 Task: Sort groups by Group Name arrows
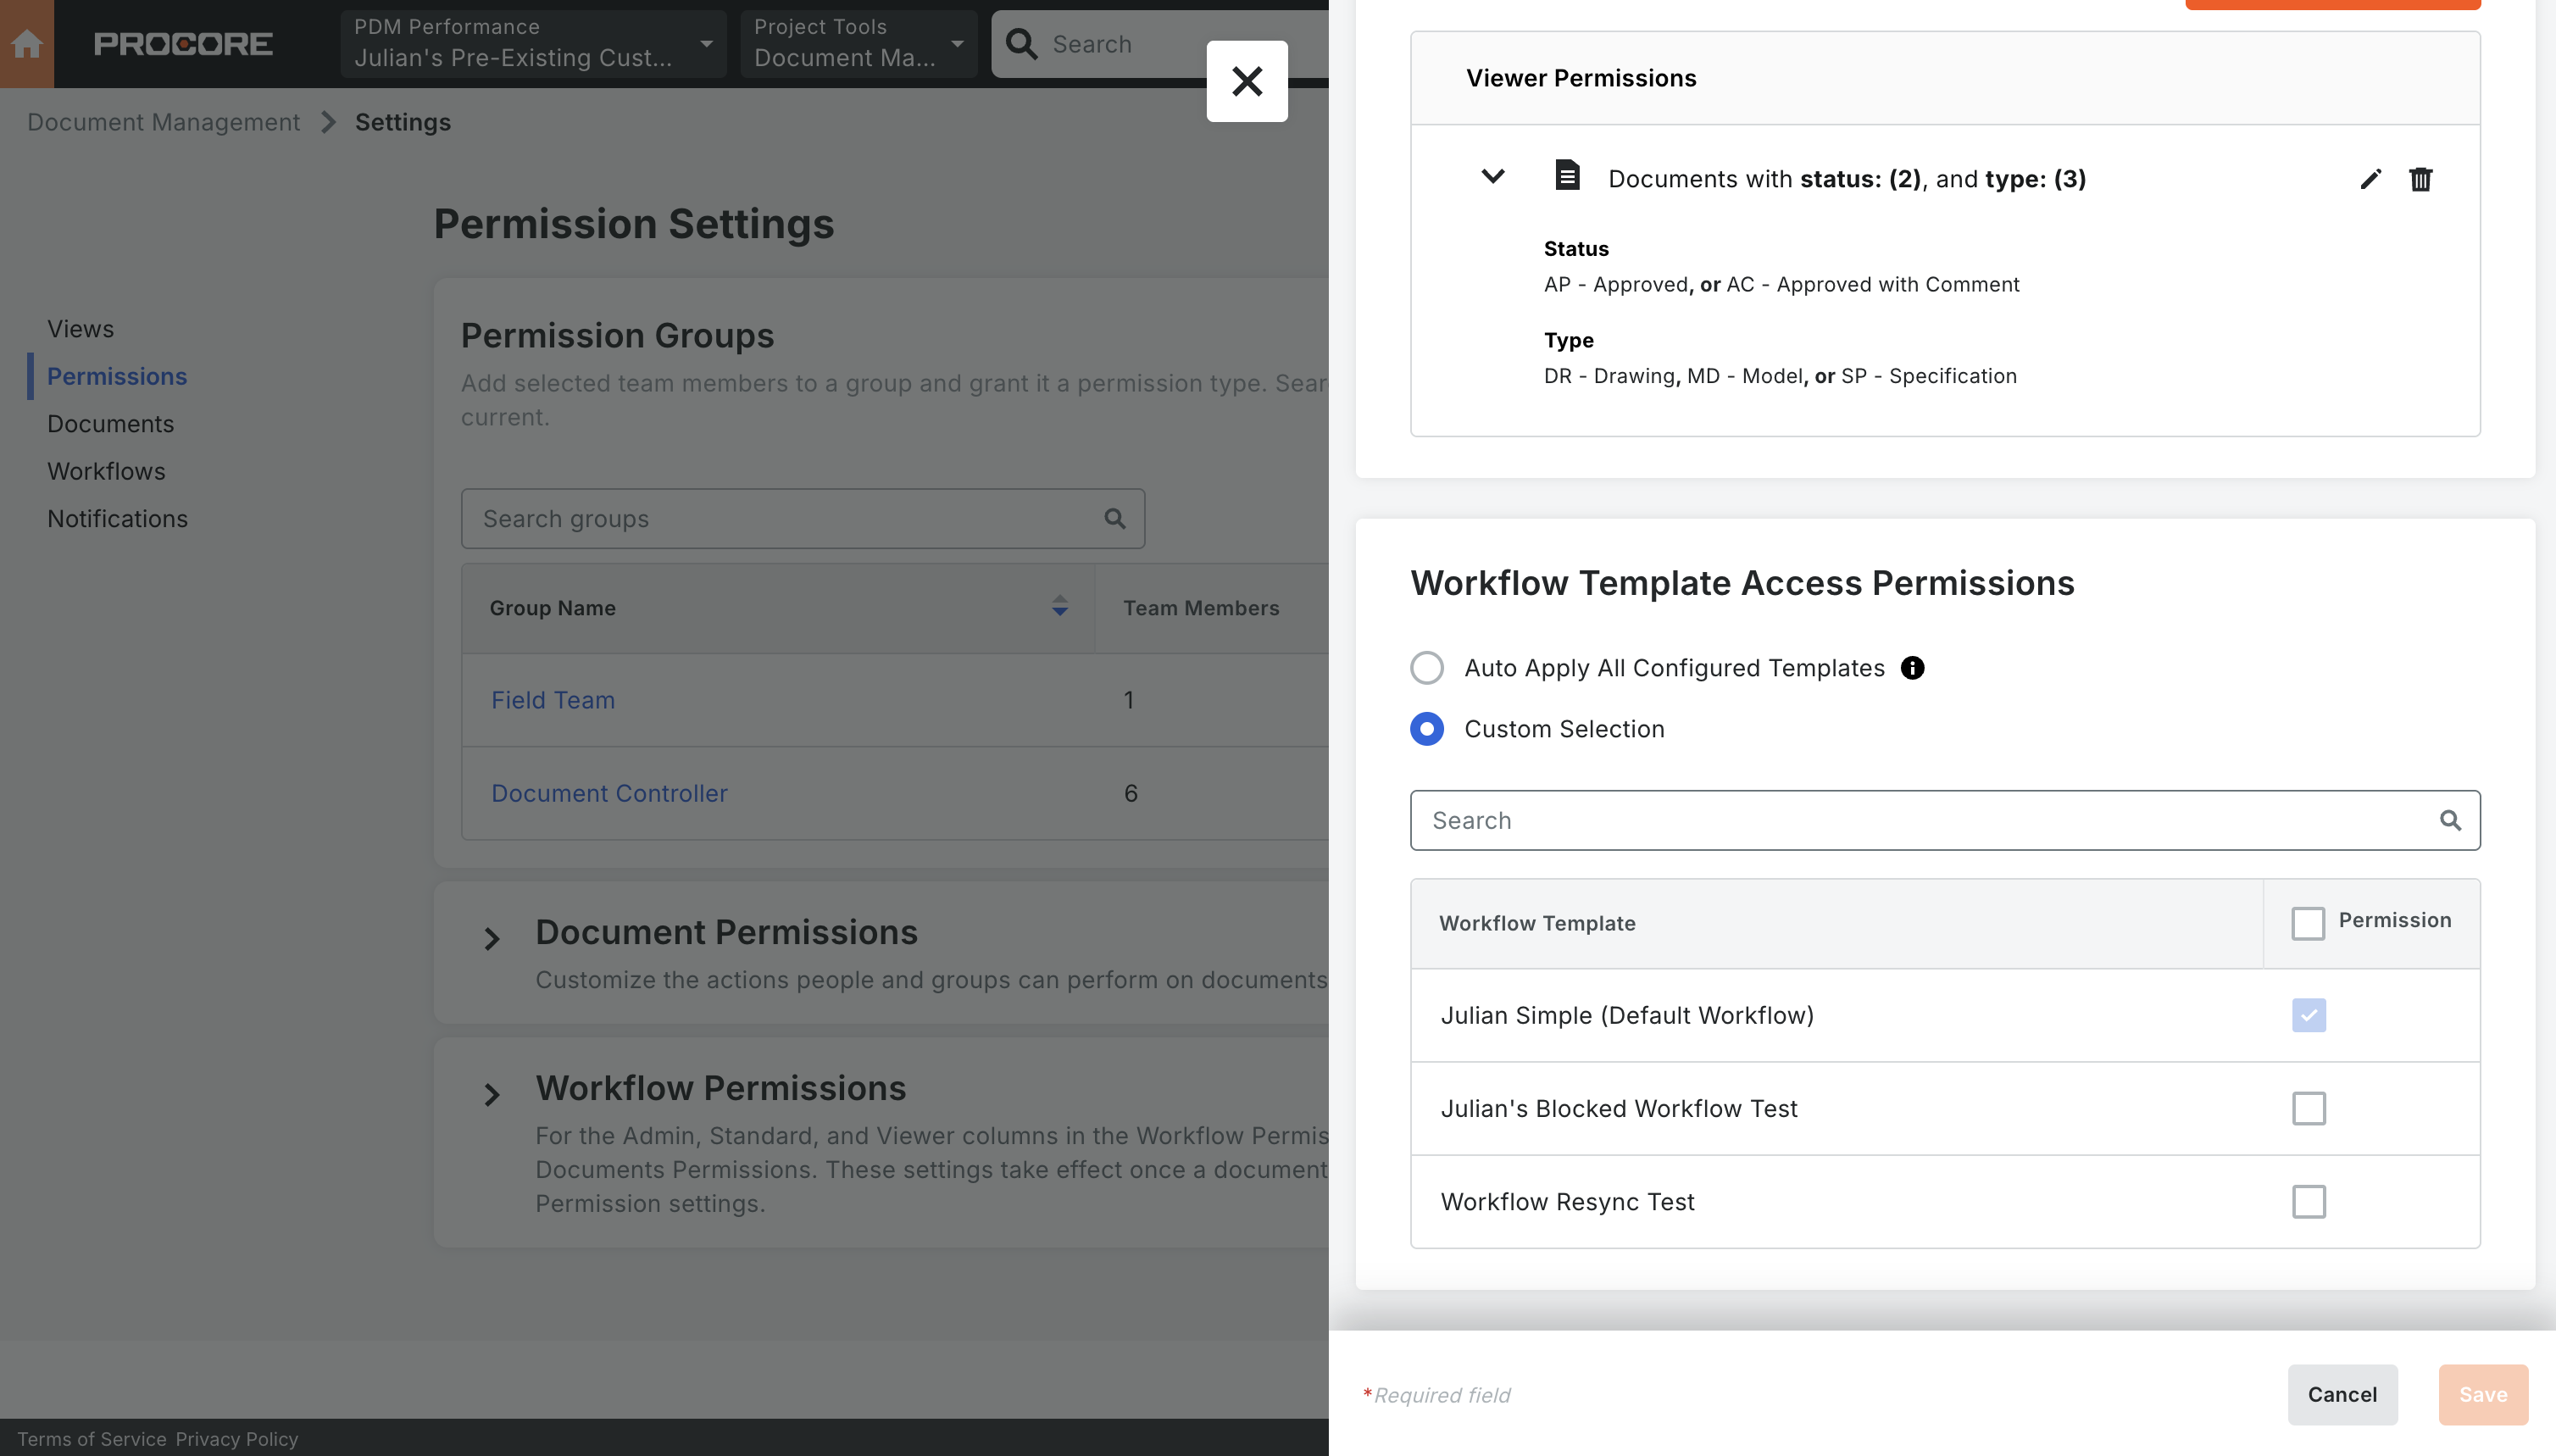[x=1059, y=607]
